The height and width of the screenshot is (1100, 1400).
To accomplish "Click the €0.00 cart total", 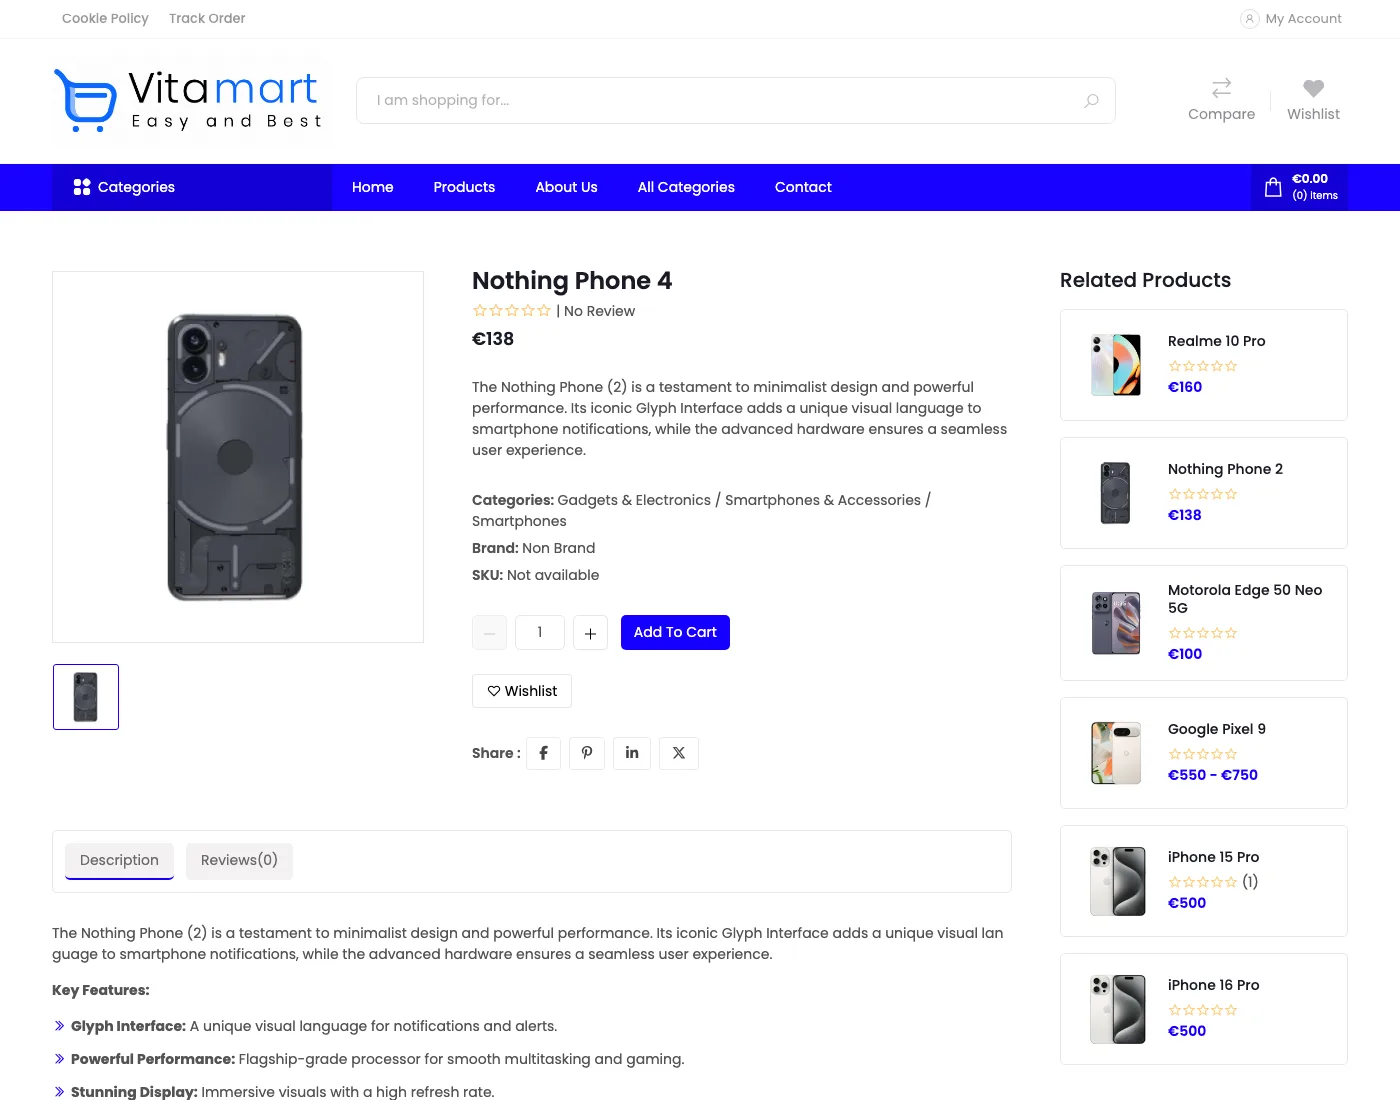I will pyautogui.click(x=1310, y=179).
